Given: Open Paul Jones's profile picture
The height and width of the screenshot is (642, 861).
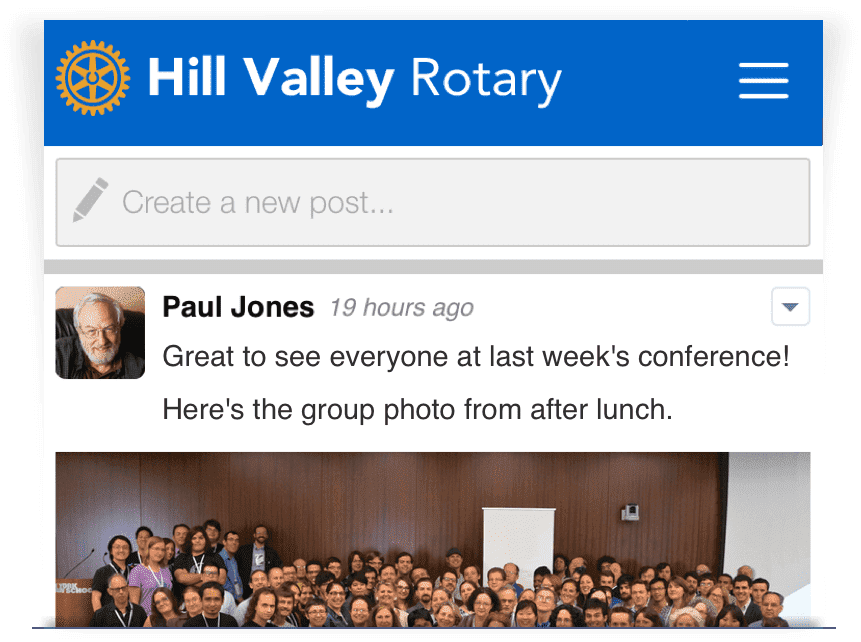Looking at the screenshot, I should (100, 333).
